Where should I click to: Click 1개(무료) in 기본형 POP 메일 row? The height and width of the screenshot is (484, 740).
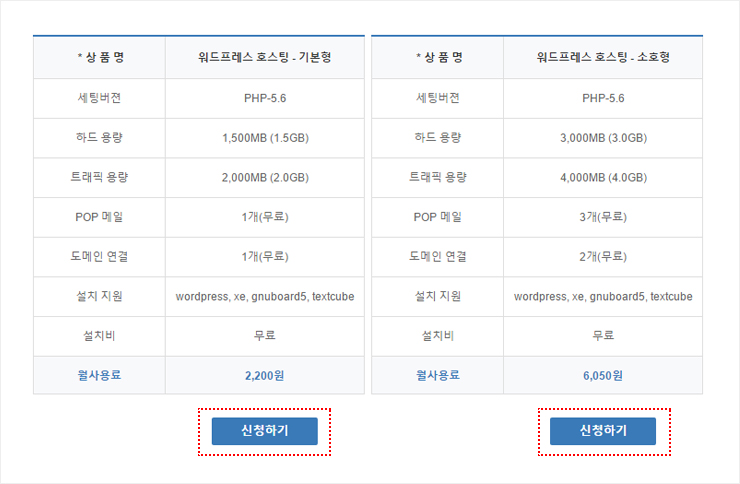coord(265,217)
